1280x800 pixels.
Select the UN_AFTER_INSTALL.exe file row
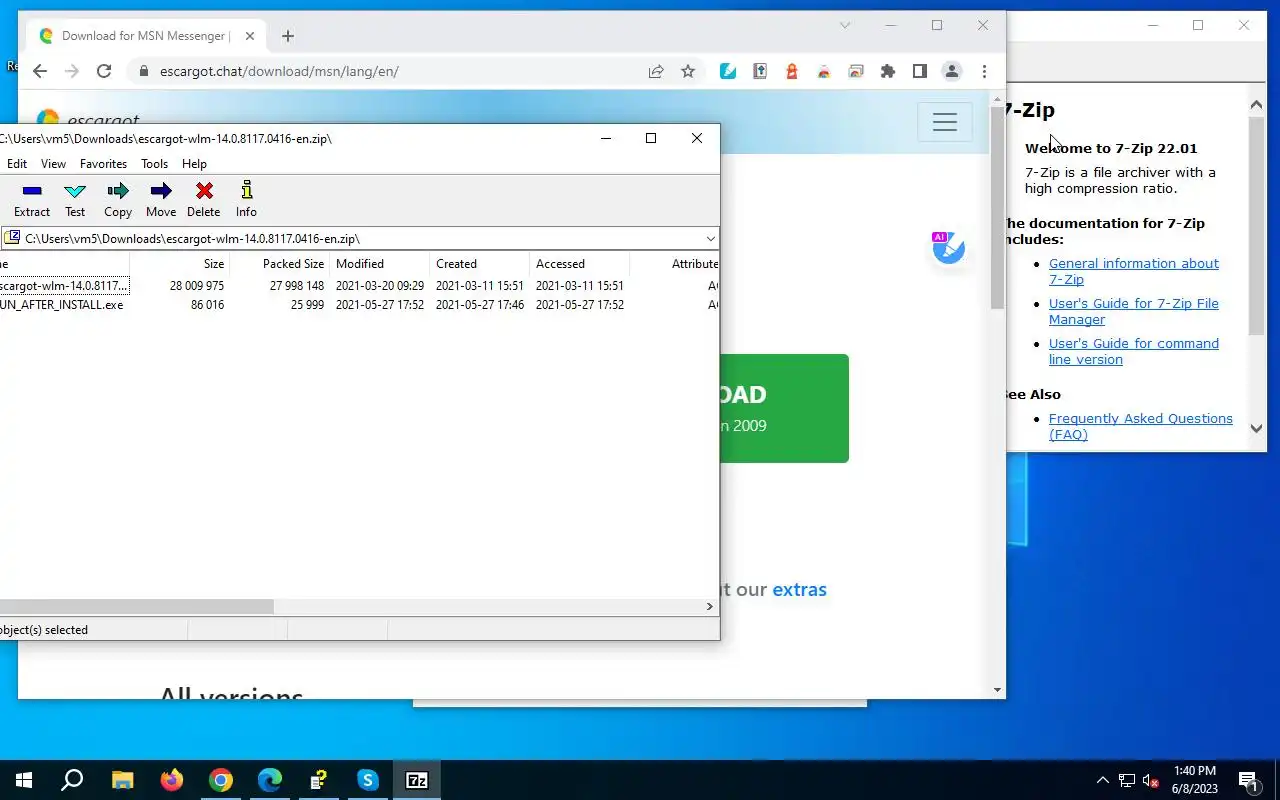(359, 305)
